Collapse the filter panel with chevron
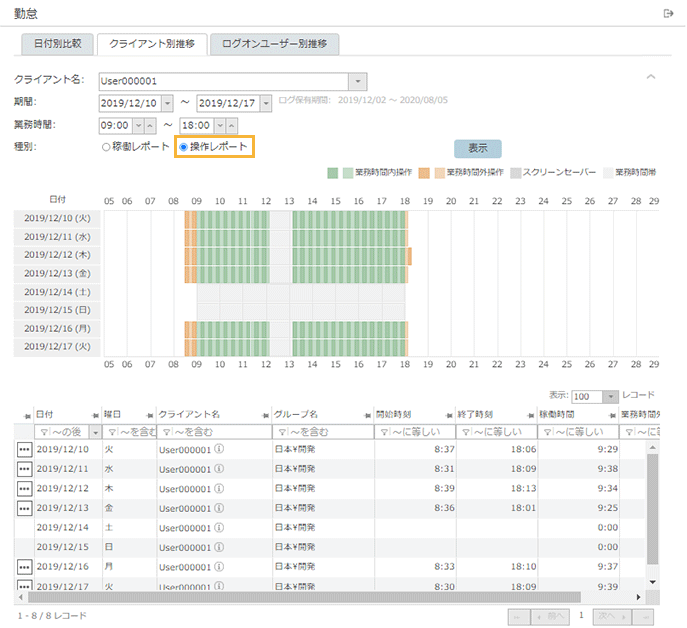 [651, 76]
